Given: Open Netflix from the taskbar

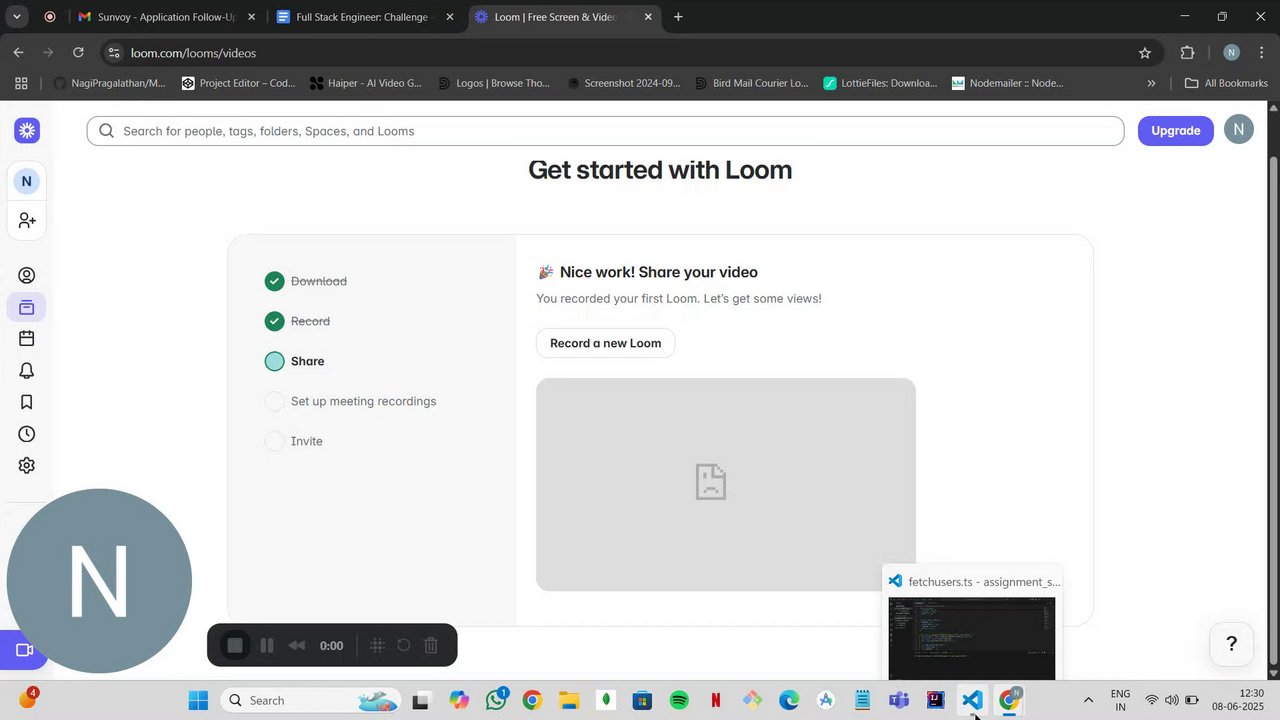Looking at the screenshot, I should (x=716, y=700).
